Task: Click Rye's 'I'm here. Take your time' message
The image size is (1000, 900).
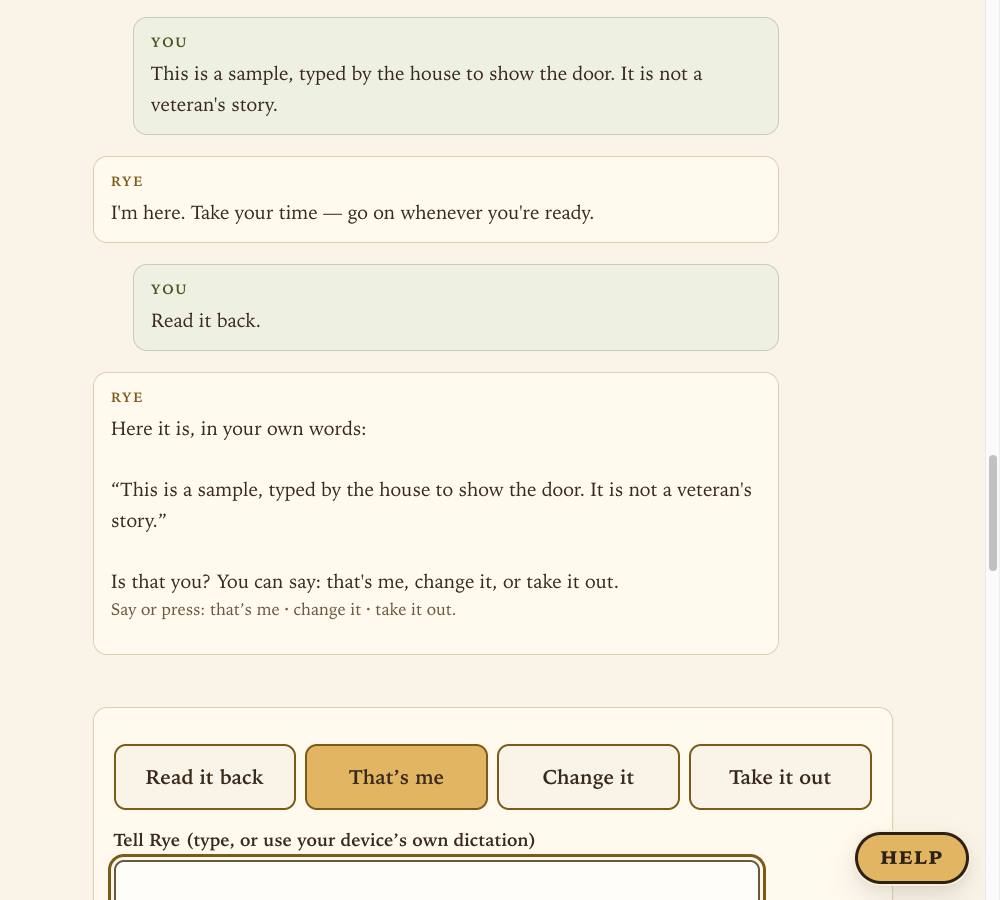Action: [x=436, y=200]
